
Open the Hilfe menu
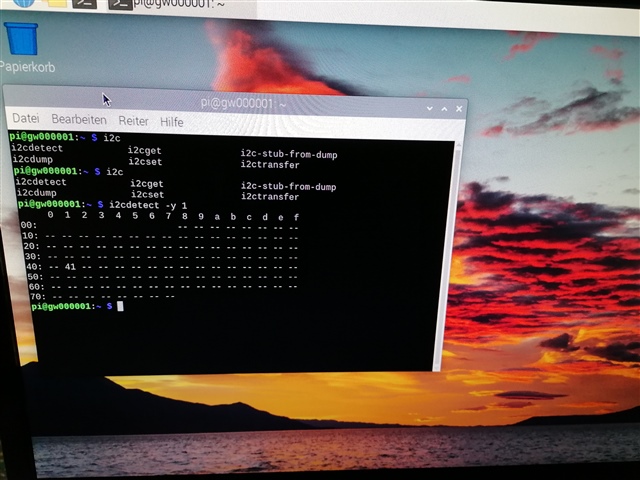[171, 122]
